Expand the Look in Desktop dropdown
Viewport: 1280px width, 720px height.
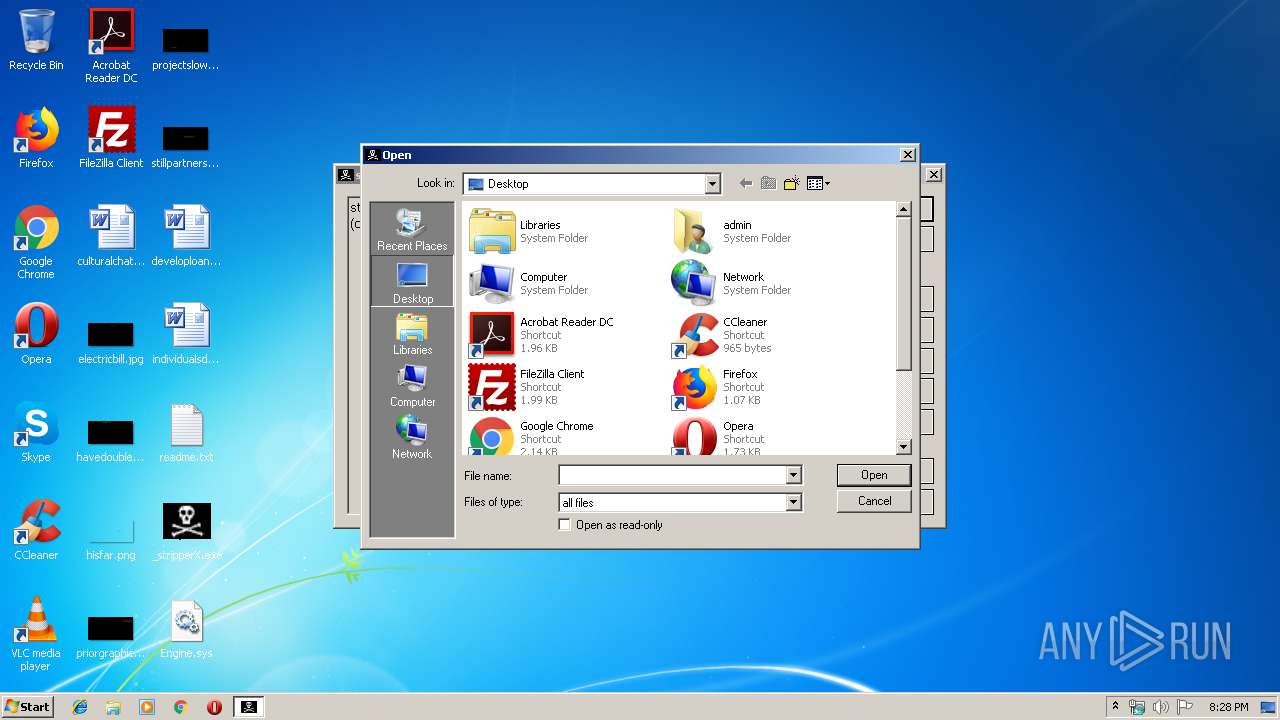[712, 184]
